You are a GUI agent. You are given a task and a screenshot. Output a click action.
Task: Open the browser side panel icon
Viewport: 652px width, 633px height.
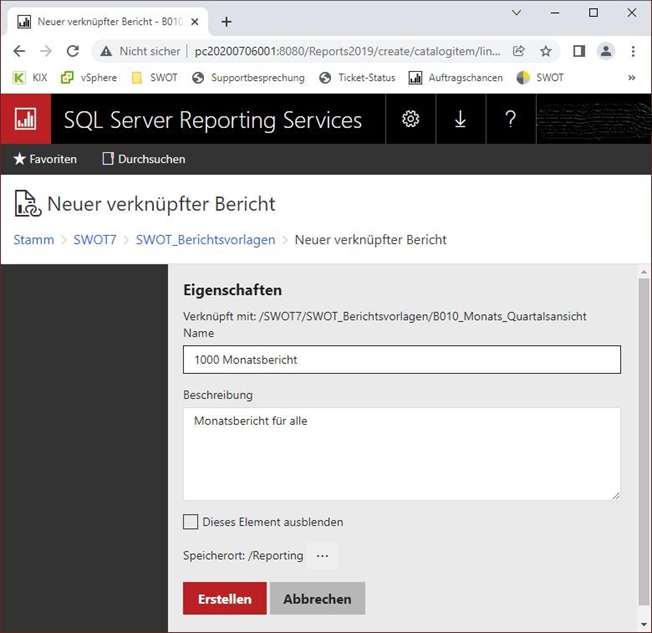(579, 51)
